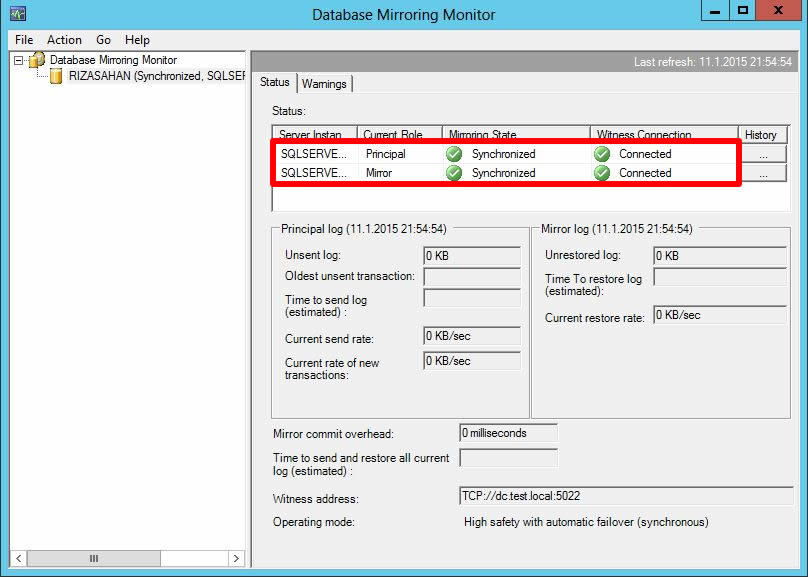Click the Database Mirroring Monitor title bar icon
Screen dimensions: 808x577
[x=18, y=14]
